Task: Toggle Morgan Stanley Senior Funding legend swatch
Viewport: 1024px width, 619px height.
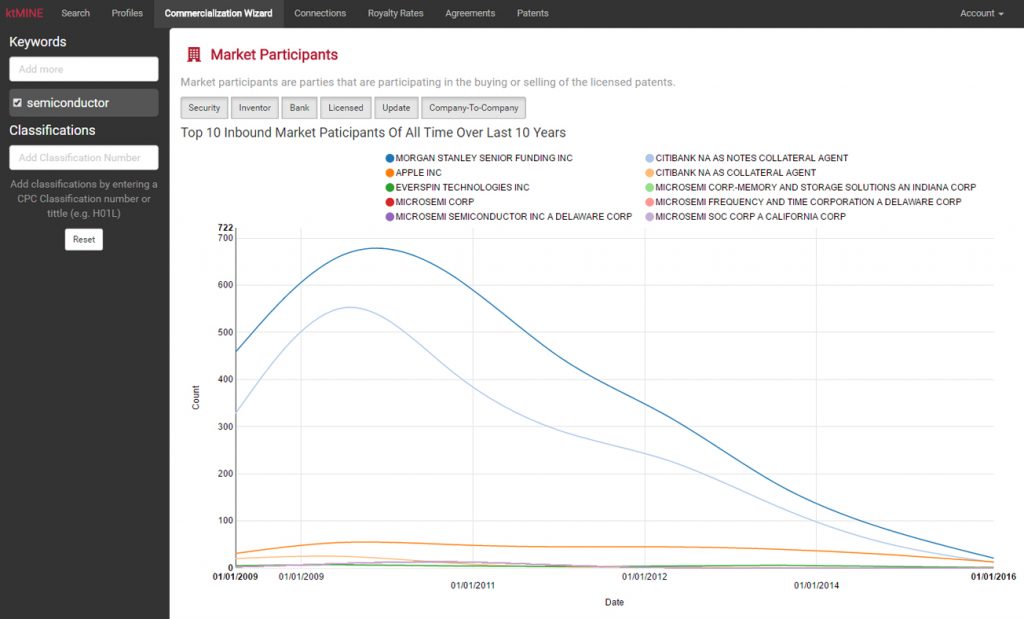Action: (389, 158)
